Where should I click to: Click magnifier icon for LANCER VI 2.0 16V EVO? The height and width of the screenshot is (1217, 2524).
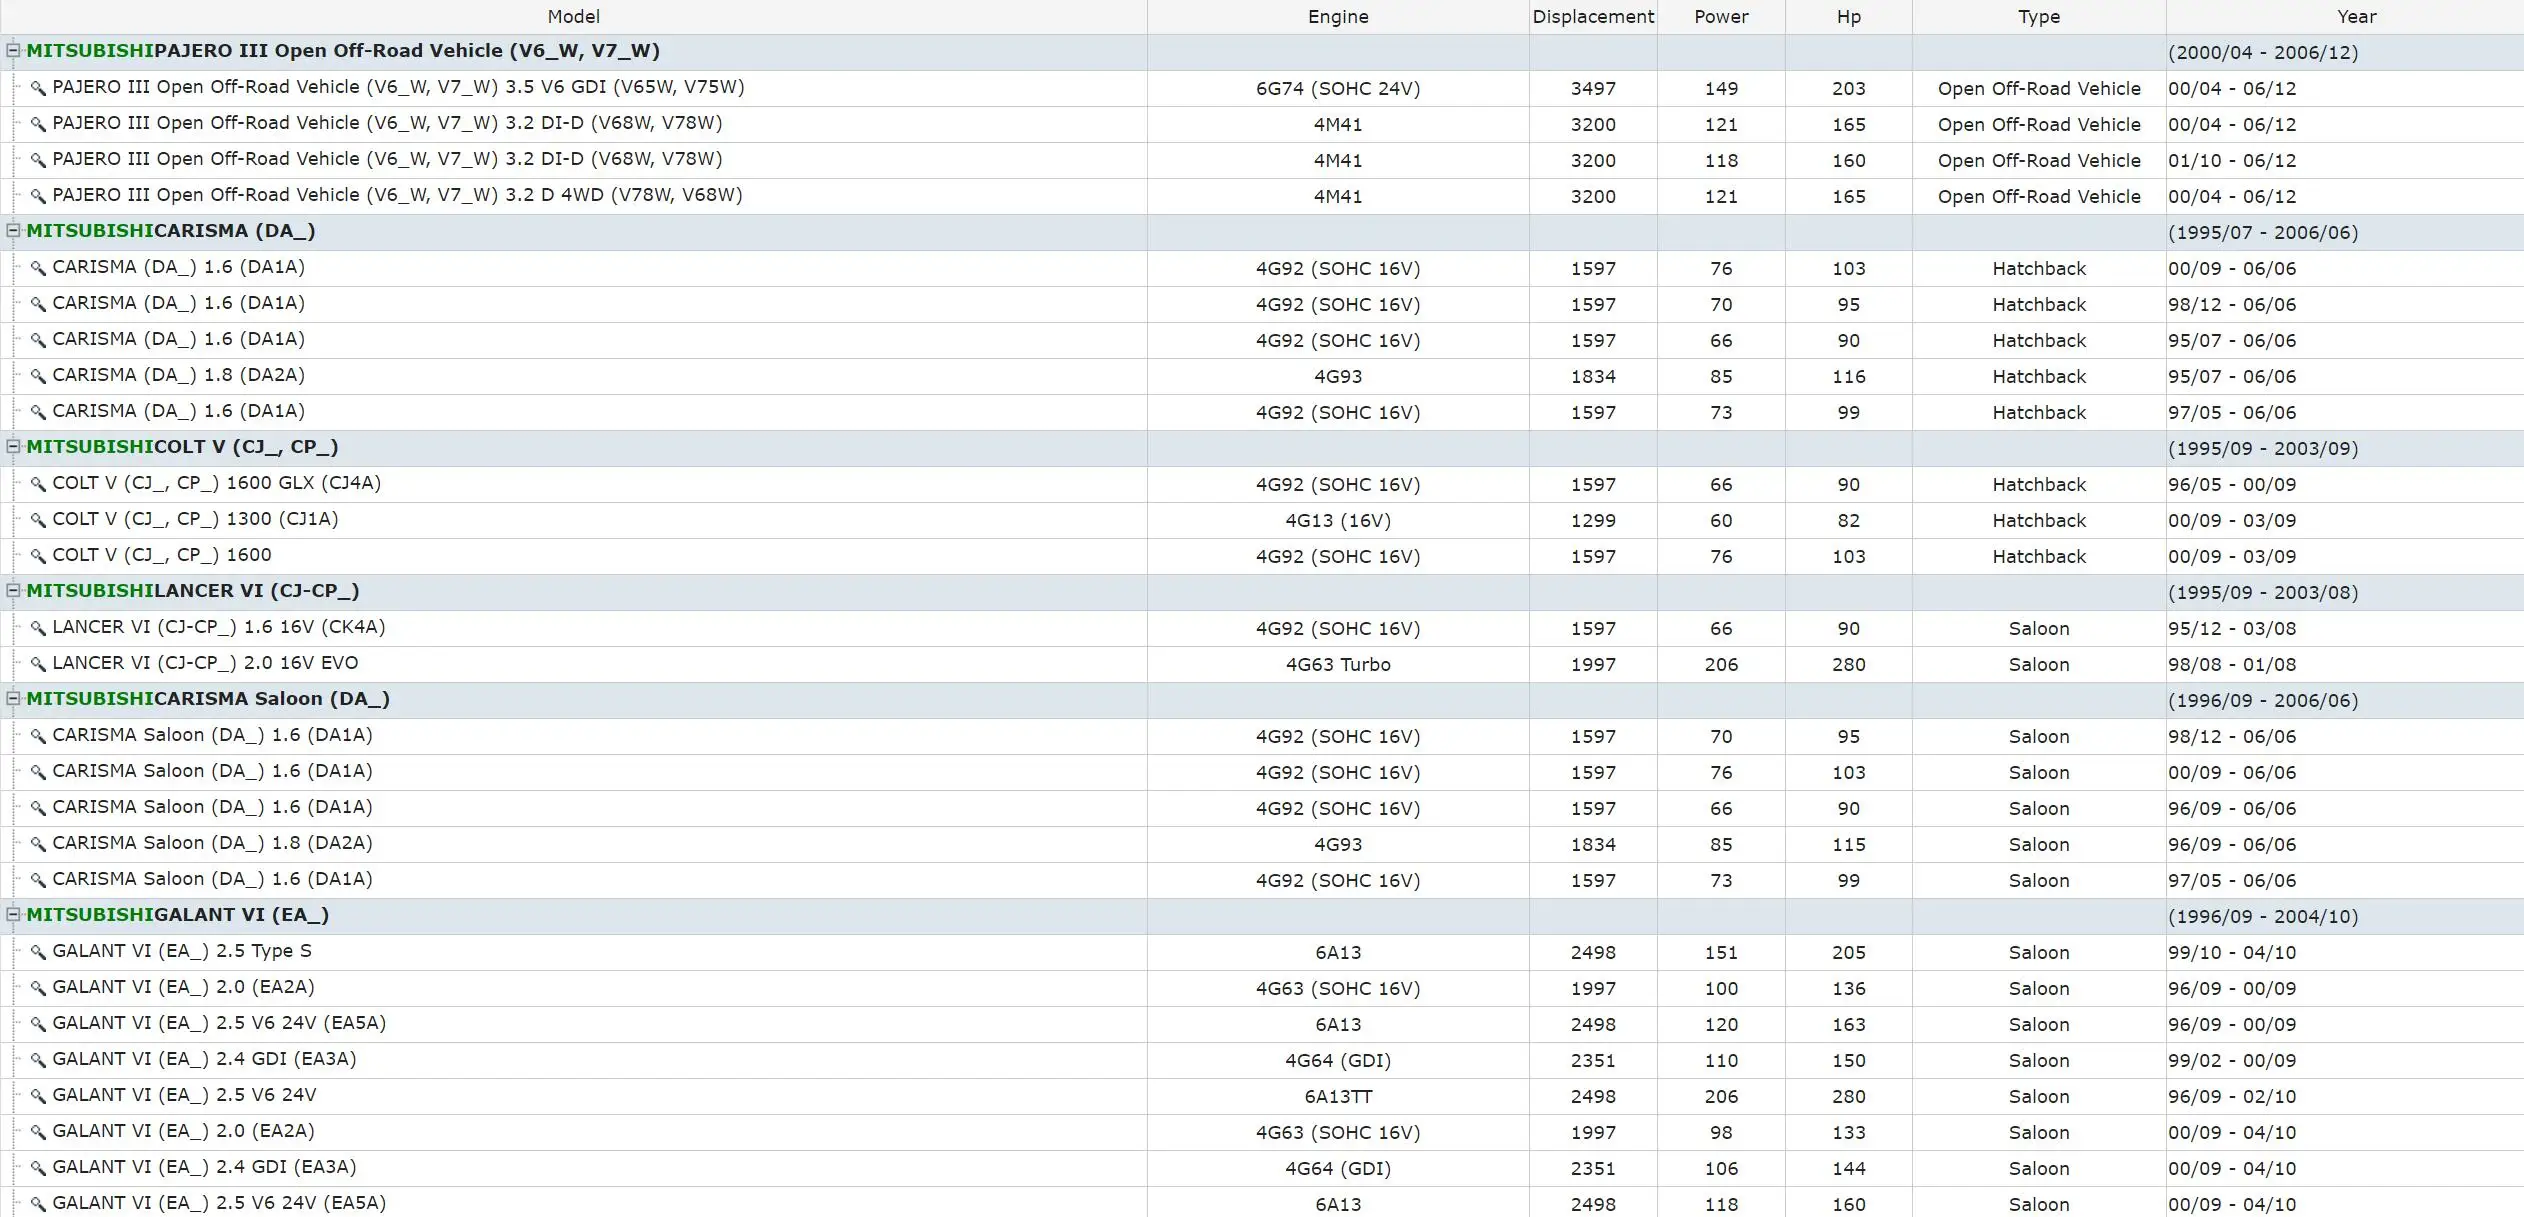click(38, 664)
